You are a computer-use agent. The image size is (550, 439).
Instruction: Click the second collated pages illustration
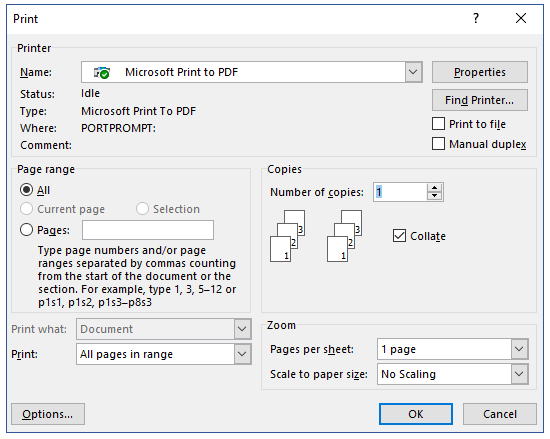point(344,236)
